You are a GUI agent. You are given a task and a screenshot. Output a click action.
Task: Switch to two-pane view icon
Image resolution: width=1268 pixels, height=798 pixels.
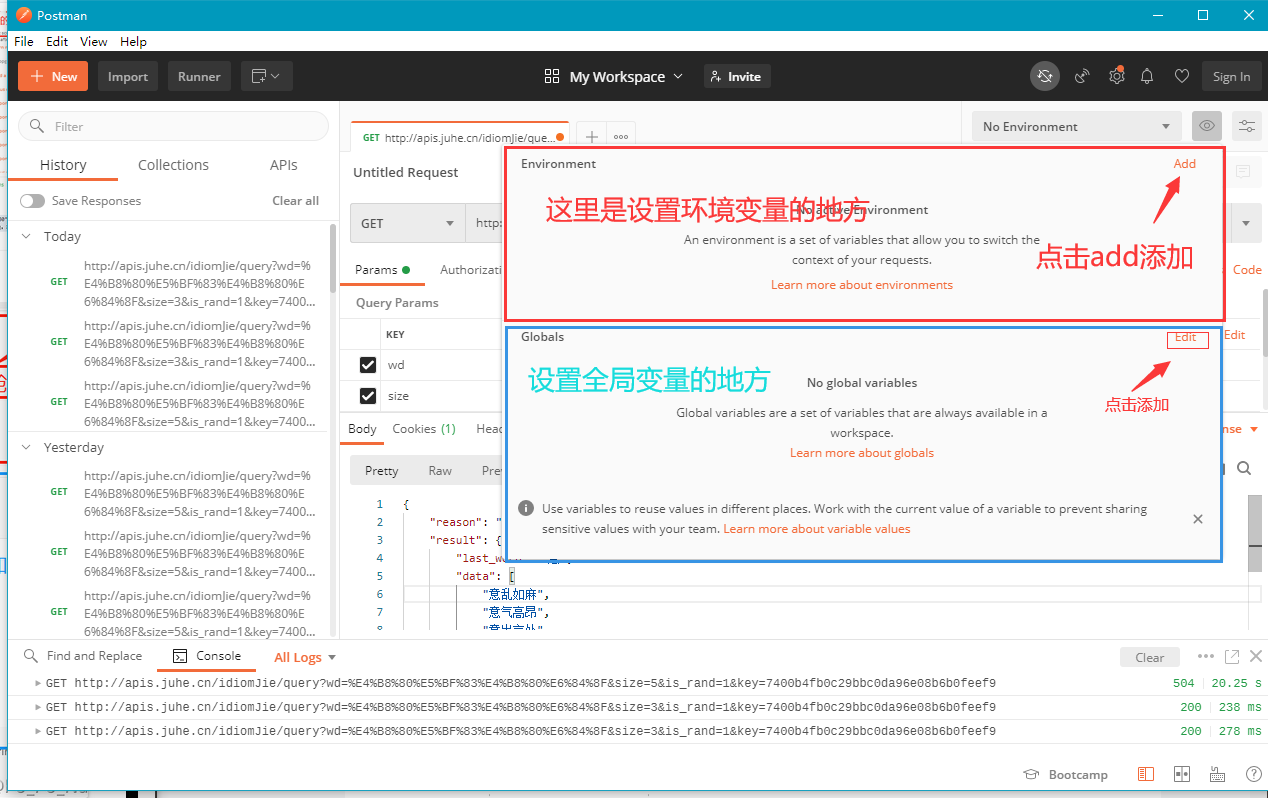point(1182,774)
